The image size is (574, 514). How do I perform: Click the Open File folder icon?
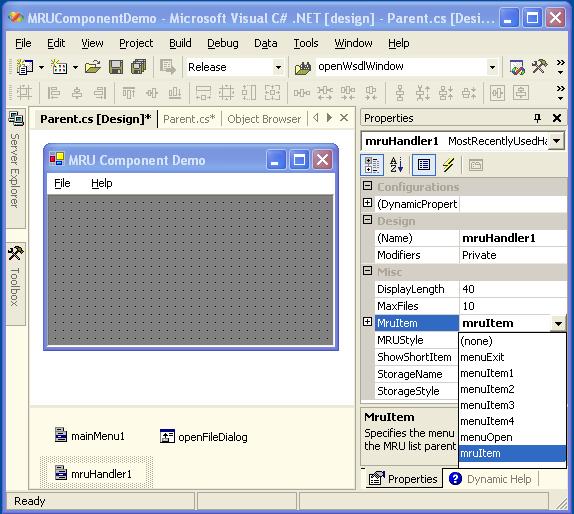coord(93,67)
